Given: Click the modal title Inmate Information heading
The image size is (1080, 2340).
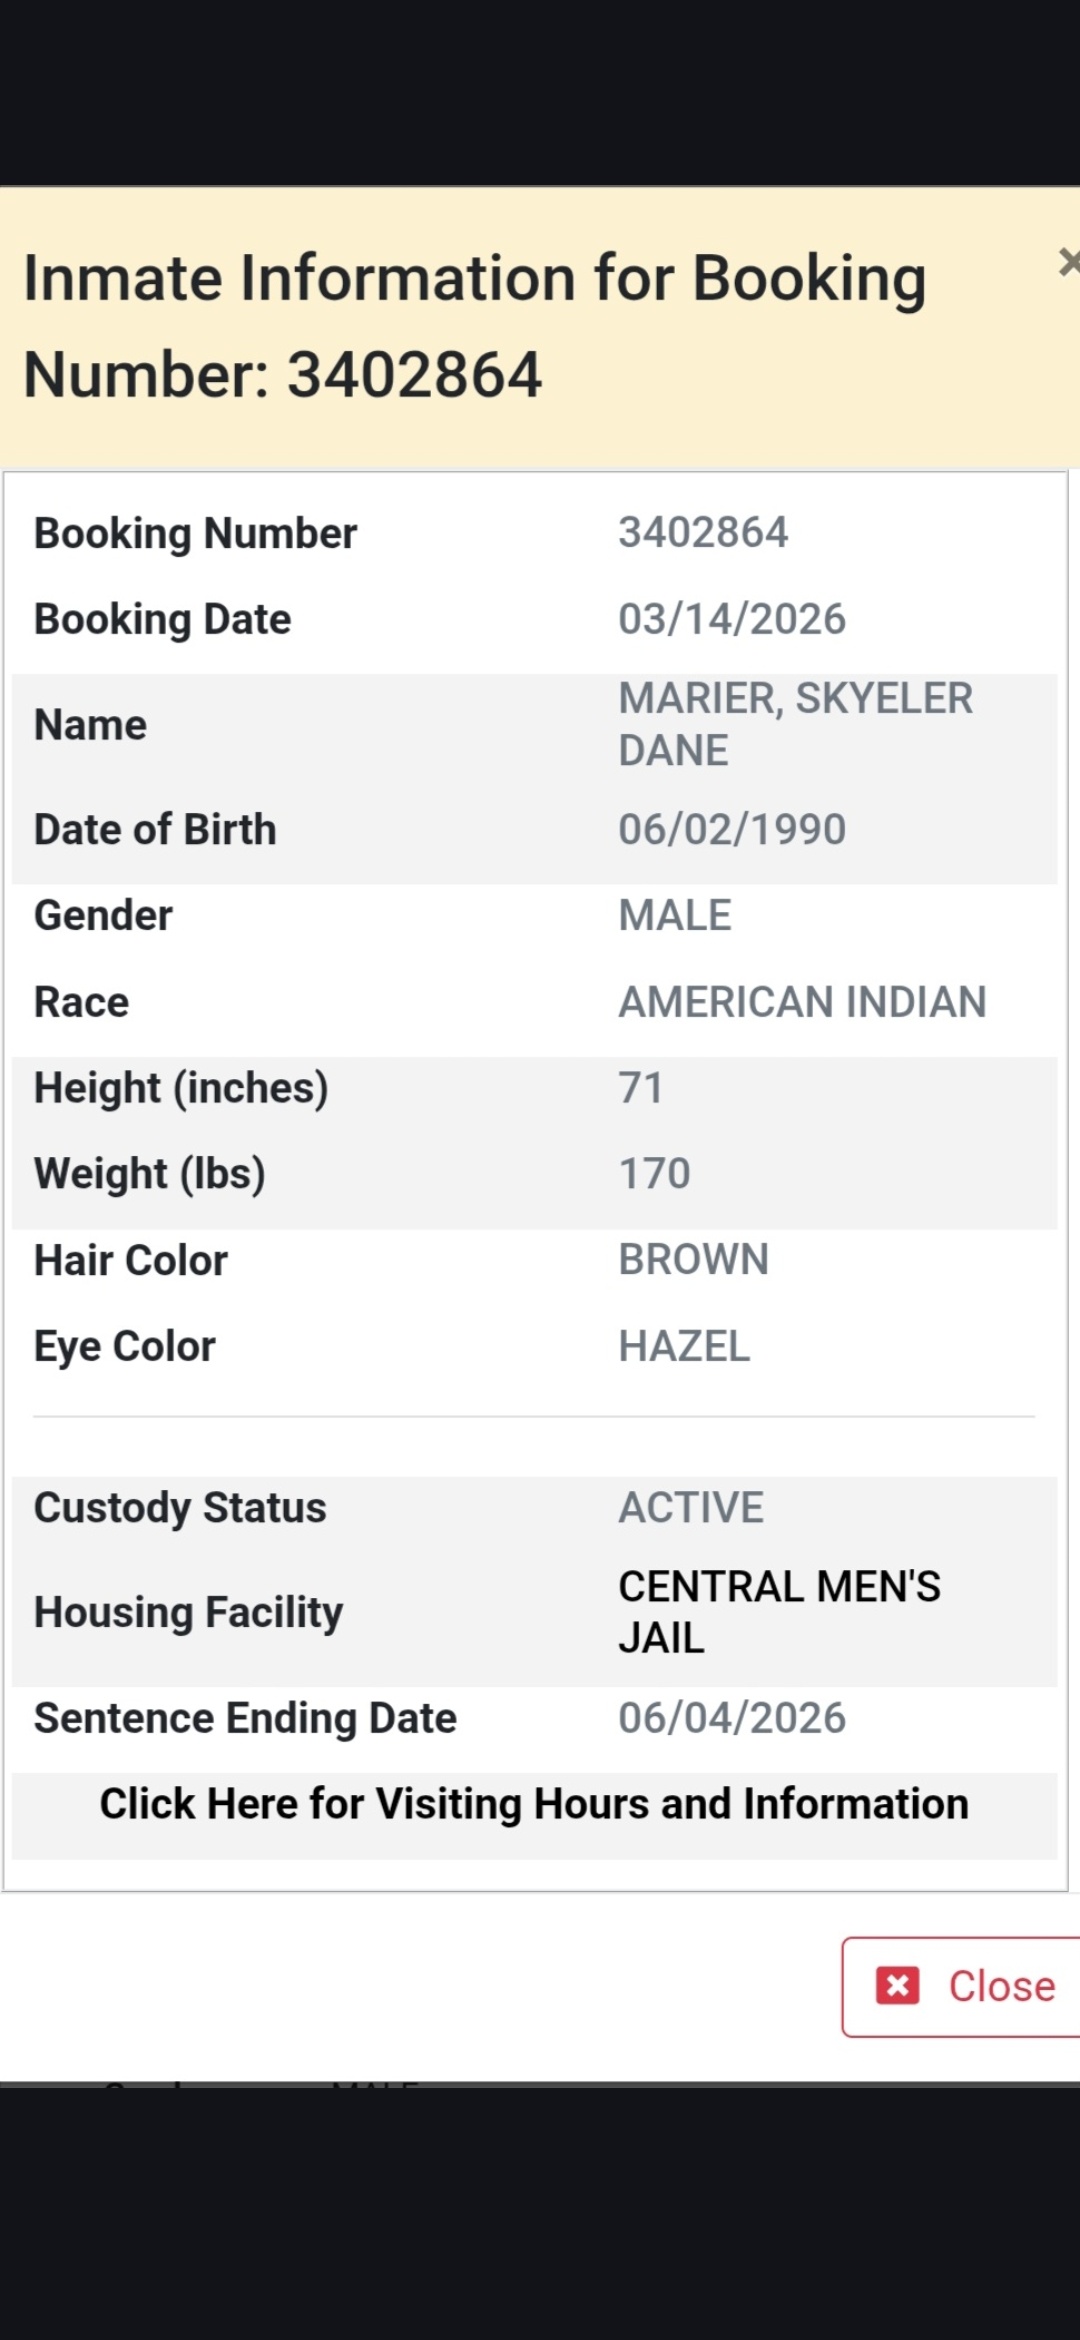Looking at the screenshot, I should 474,326.
